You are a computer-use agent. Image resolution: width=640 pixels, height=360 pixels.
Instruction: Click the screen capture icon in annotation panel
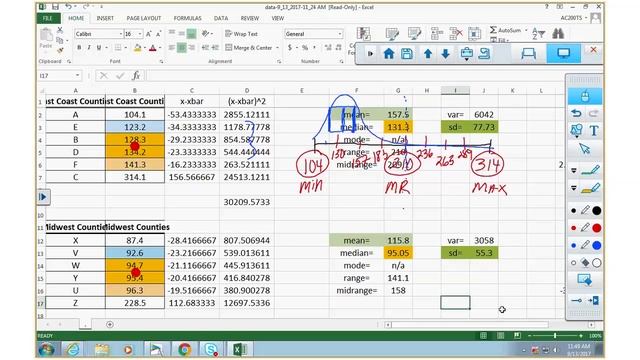584,280
